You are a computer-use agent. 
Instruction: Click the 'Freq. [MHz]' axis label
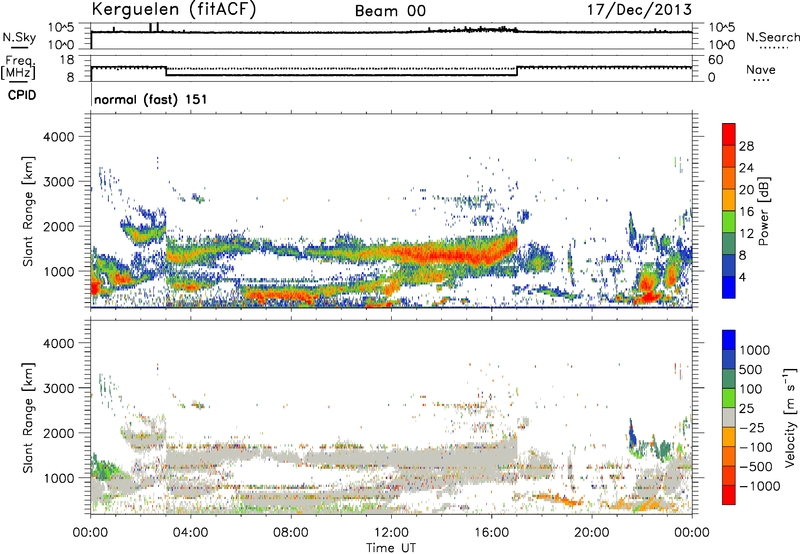18,68
